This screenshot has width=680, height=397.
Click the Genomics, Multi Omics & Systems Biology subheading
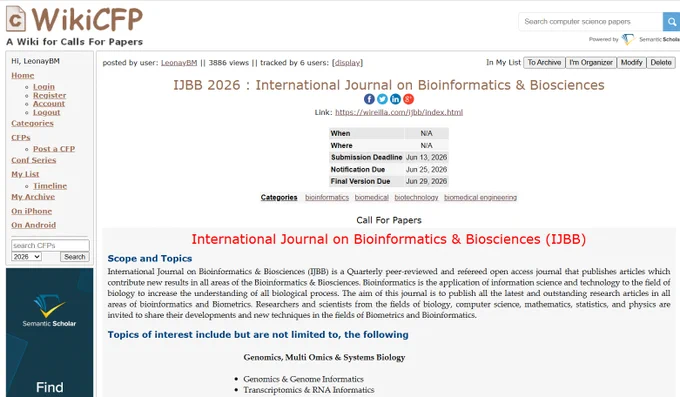point(324,358)
